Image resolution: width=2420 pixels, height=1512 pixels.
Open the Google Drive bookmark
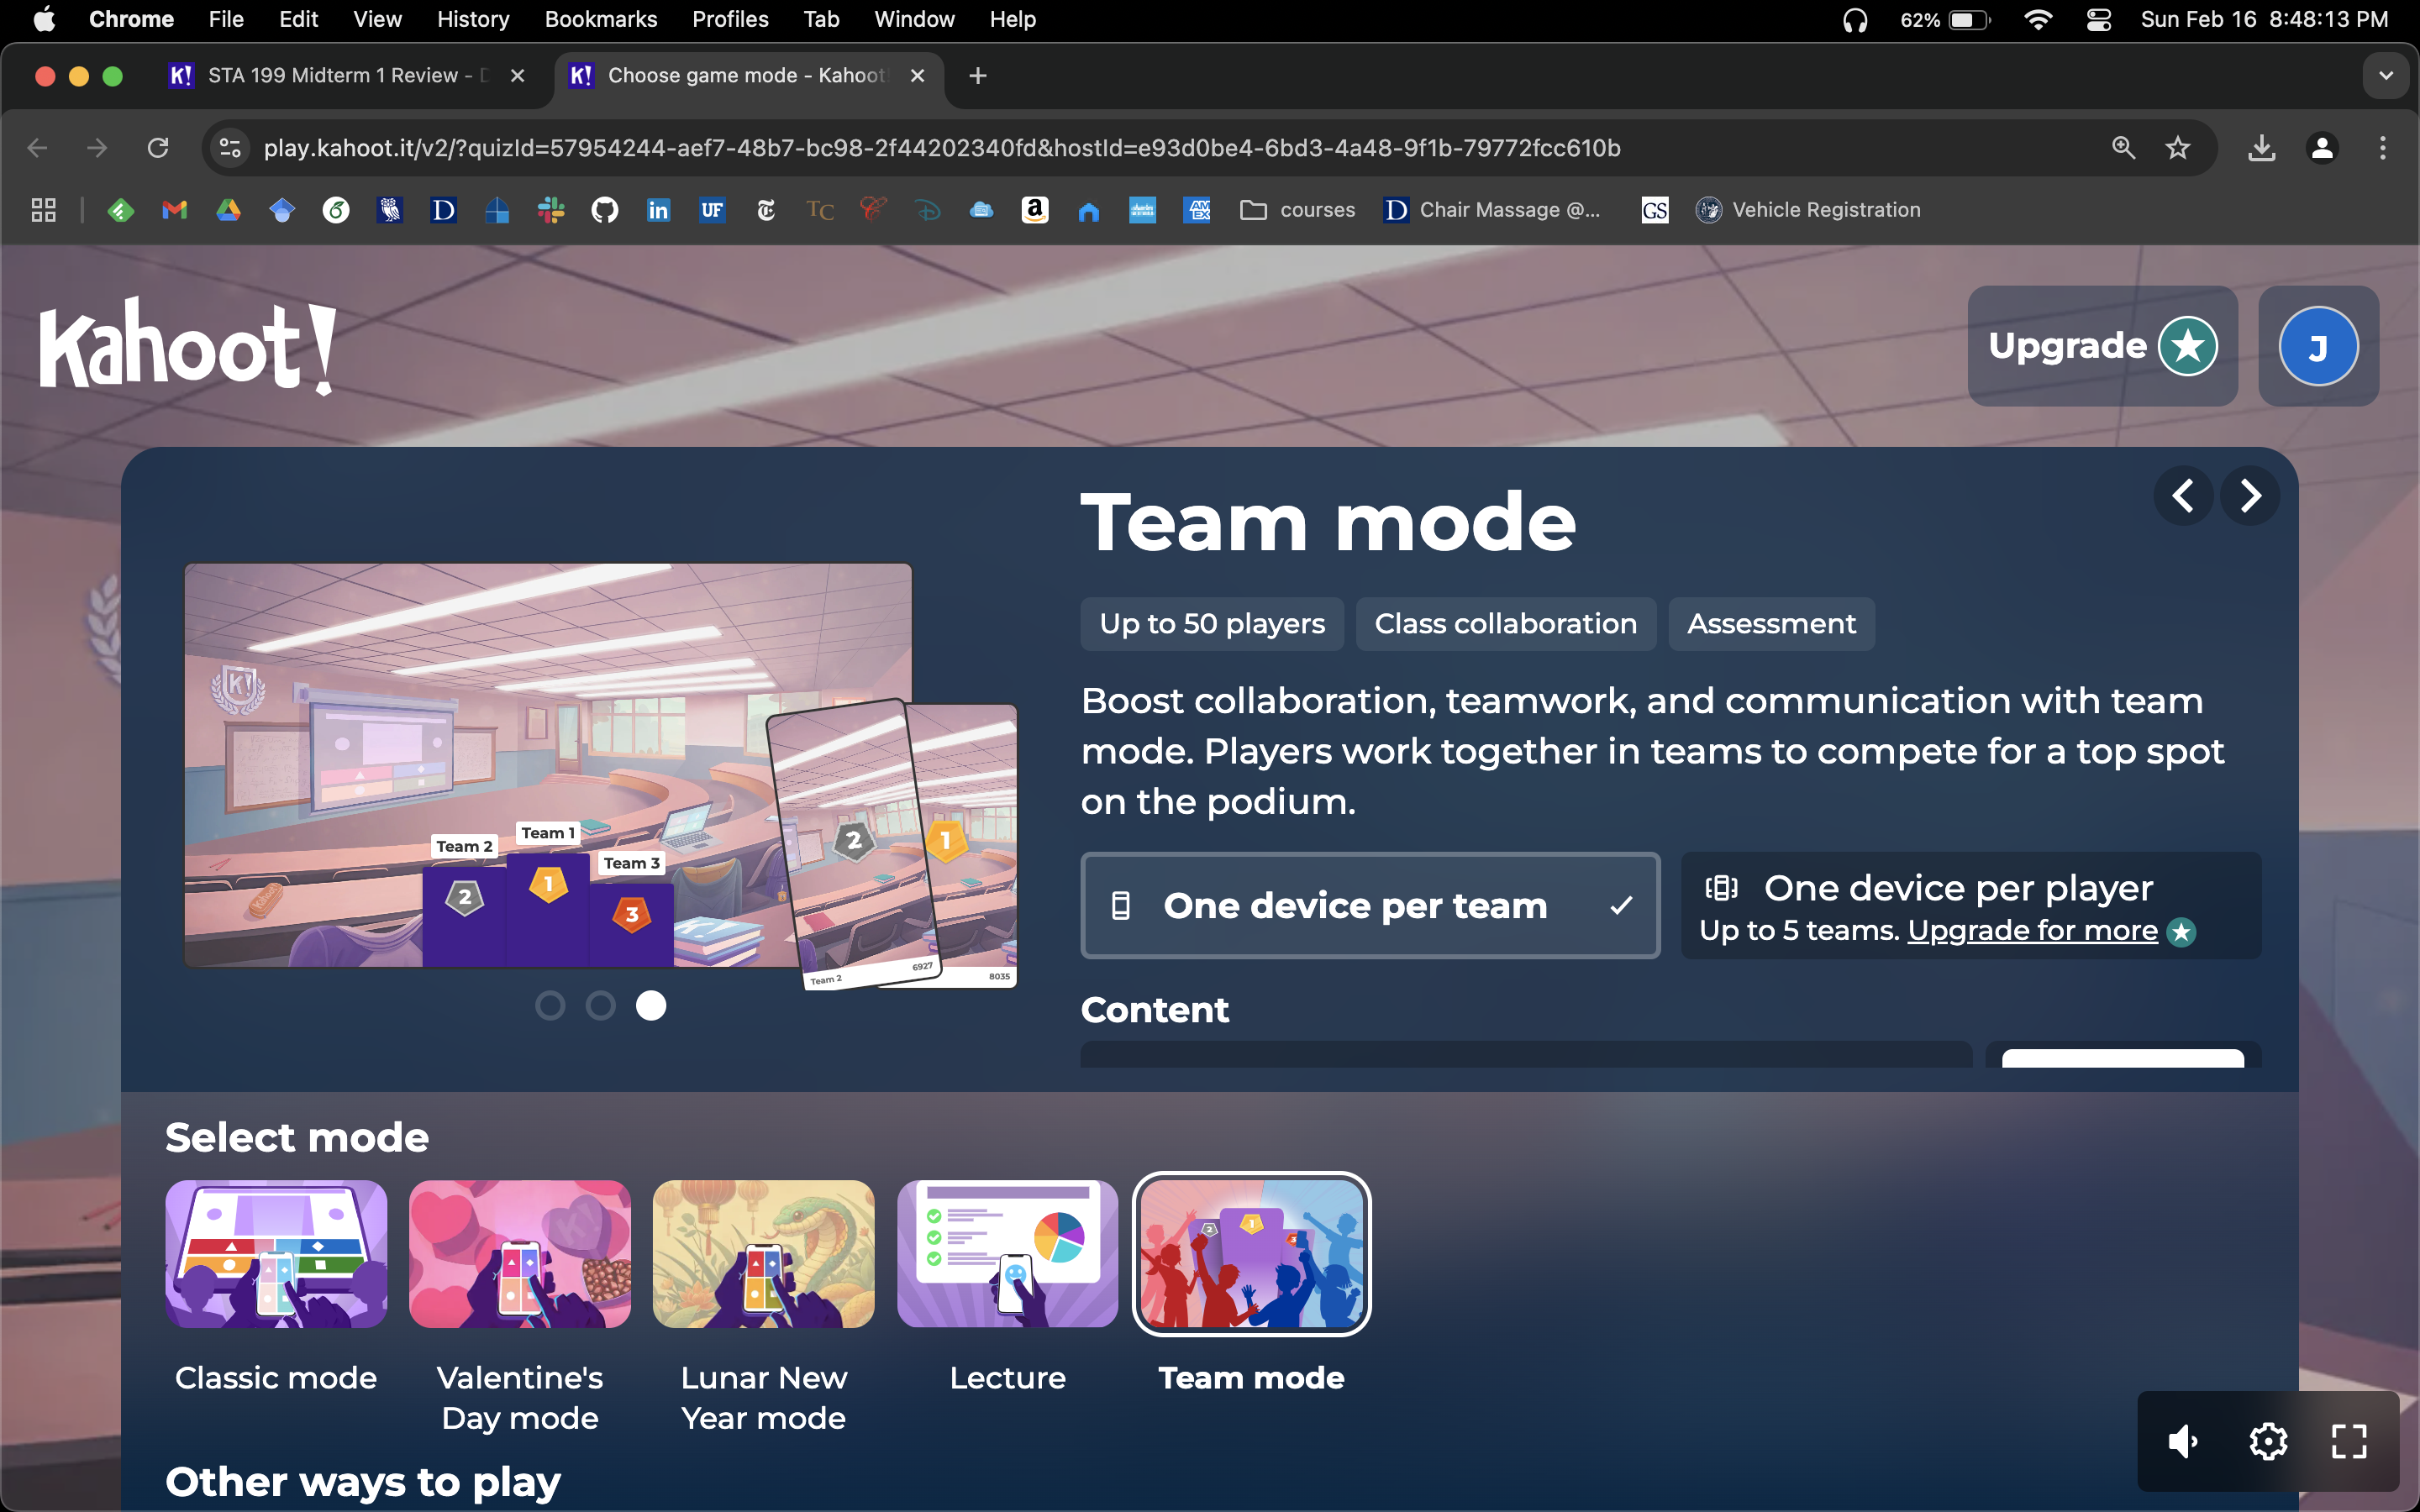pyautogui.click(x=229, y=210)
